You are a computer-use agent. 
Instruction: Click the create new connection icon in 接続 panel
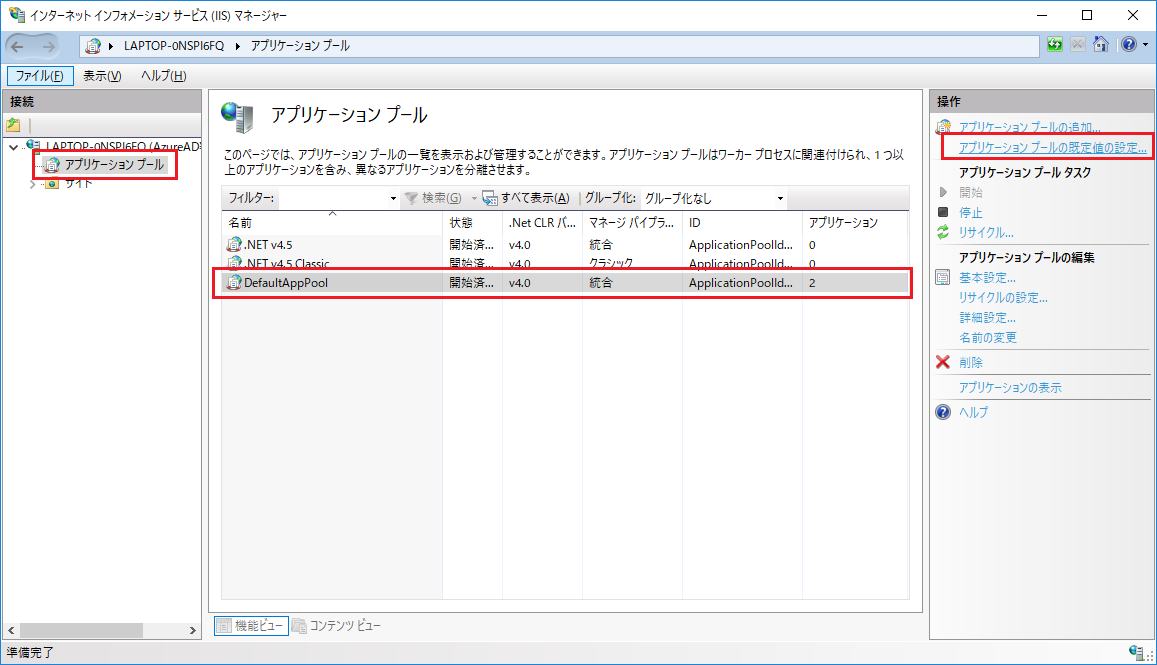click(x=13, y=125)
